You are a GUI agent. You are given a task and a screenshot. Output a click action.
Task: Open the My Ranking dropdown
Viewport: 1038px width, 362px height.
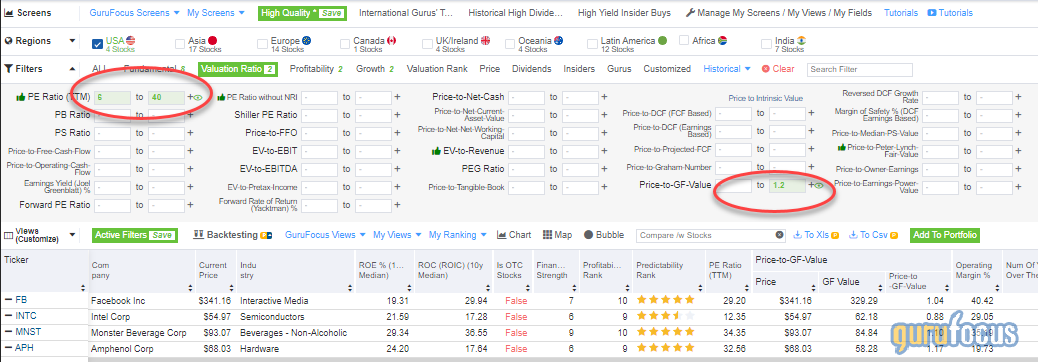pyautogui.click(x=457, y=235)
